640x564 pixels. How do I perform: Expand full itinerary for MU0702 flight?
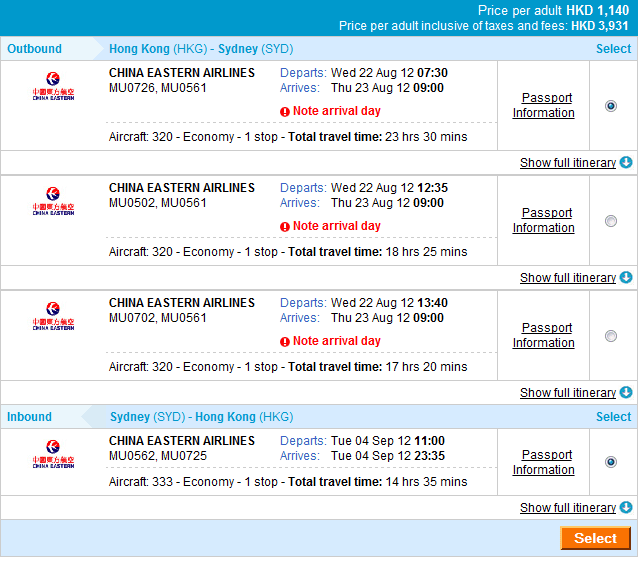point(567,393)
